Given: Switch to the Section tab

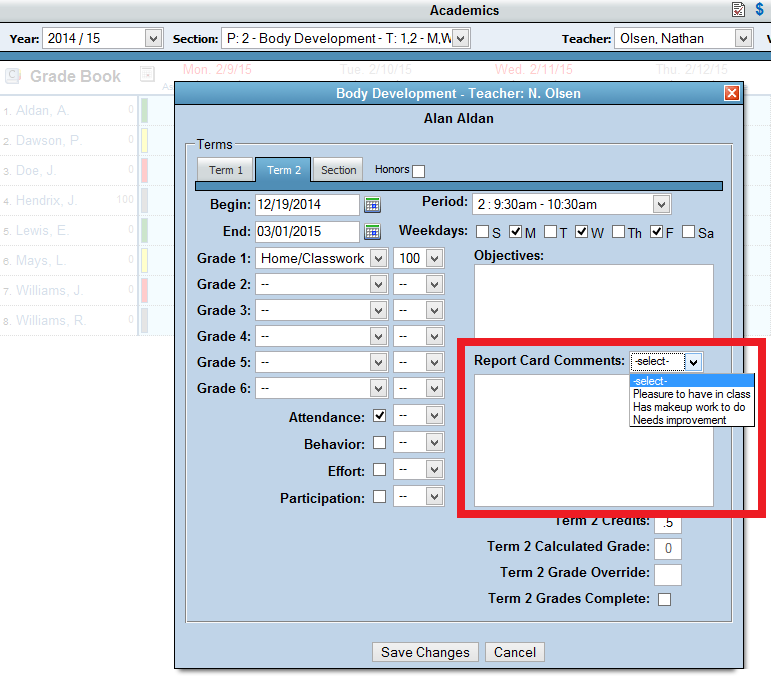Looking at the screenshot, I should [x=338, y=170].
